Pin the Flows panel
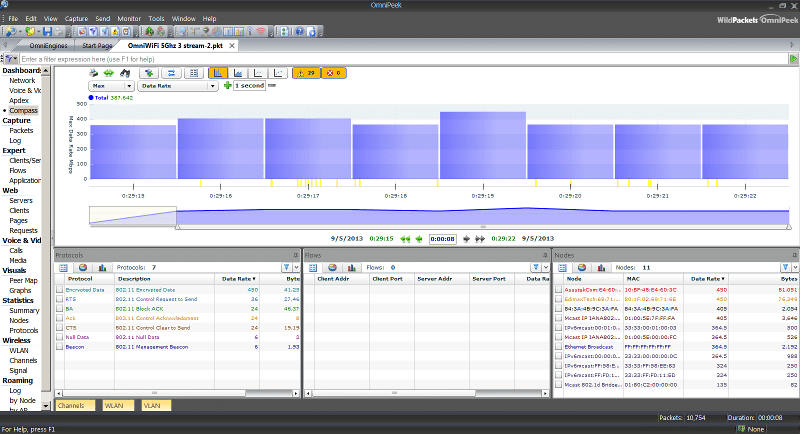Viewport: 800px width, 434px height. click(545, 255)
